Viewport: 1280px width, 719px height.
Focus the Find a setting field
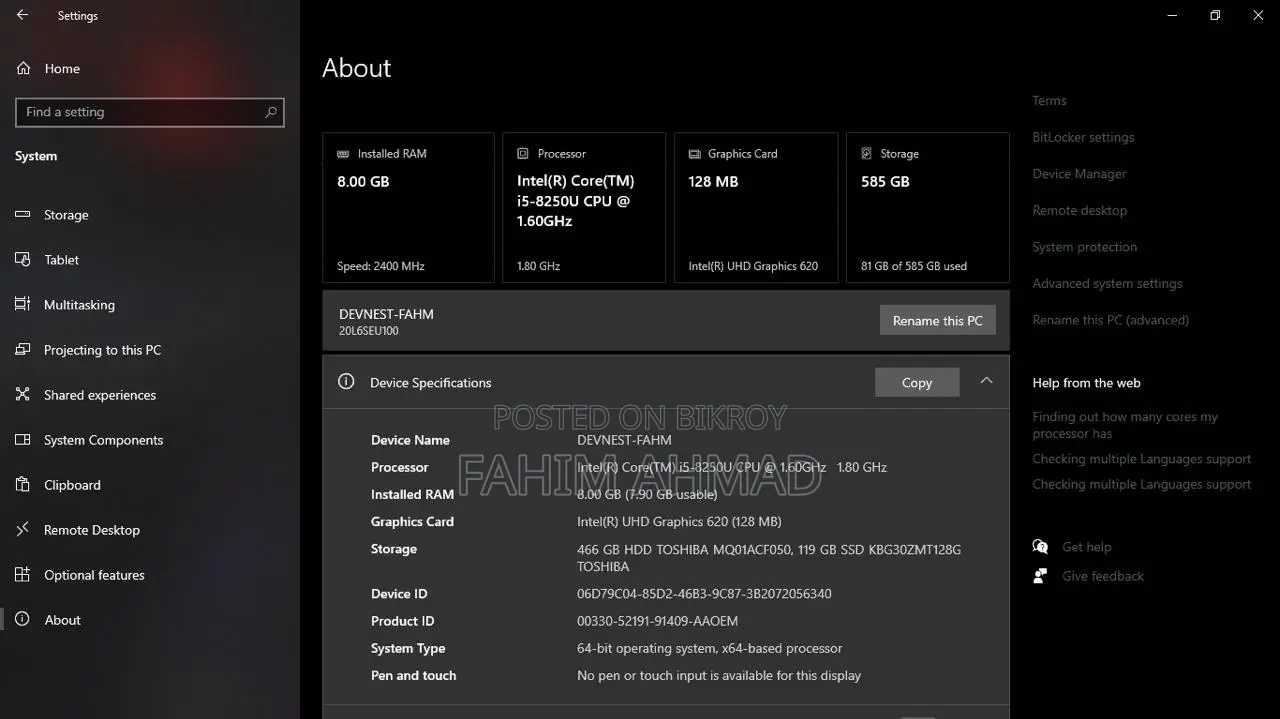click(150, 112)
